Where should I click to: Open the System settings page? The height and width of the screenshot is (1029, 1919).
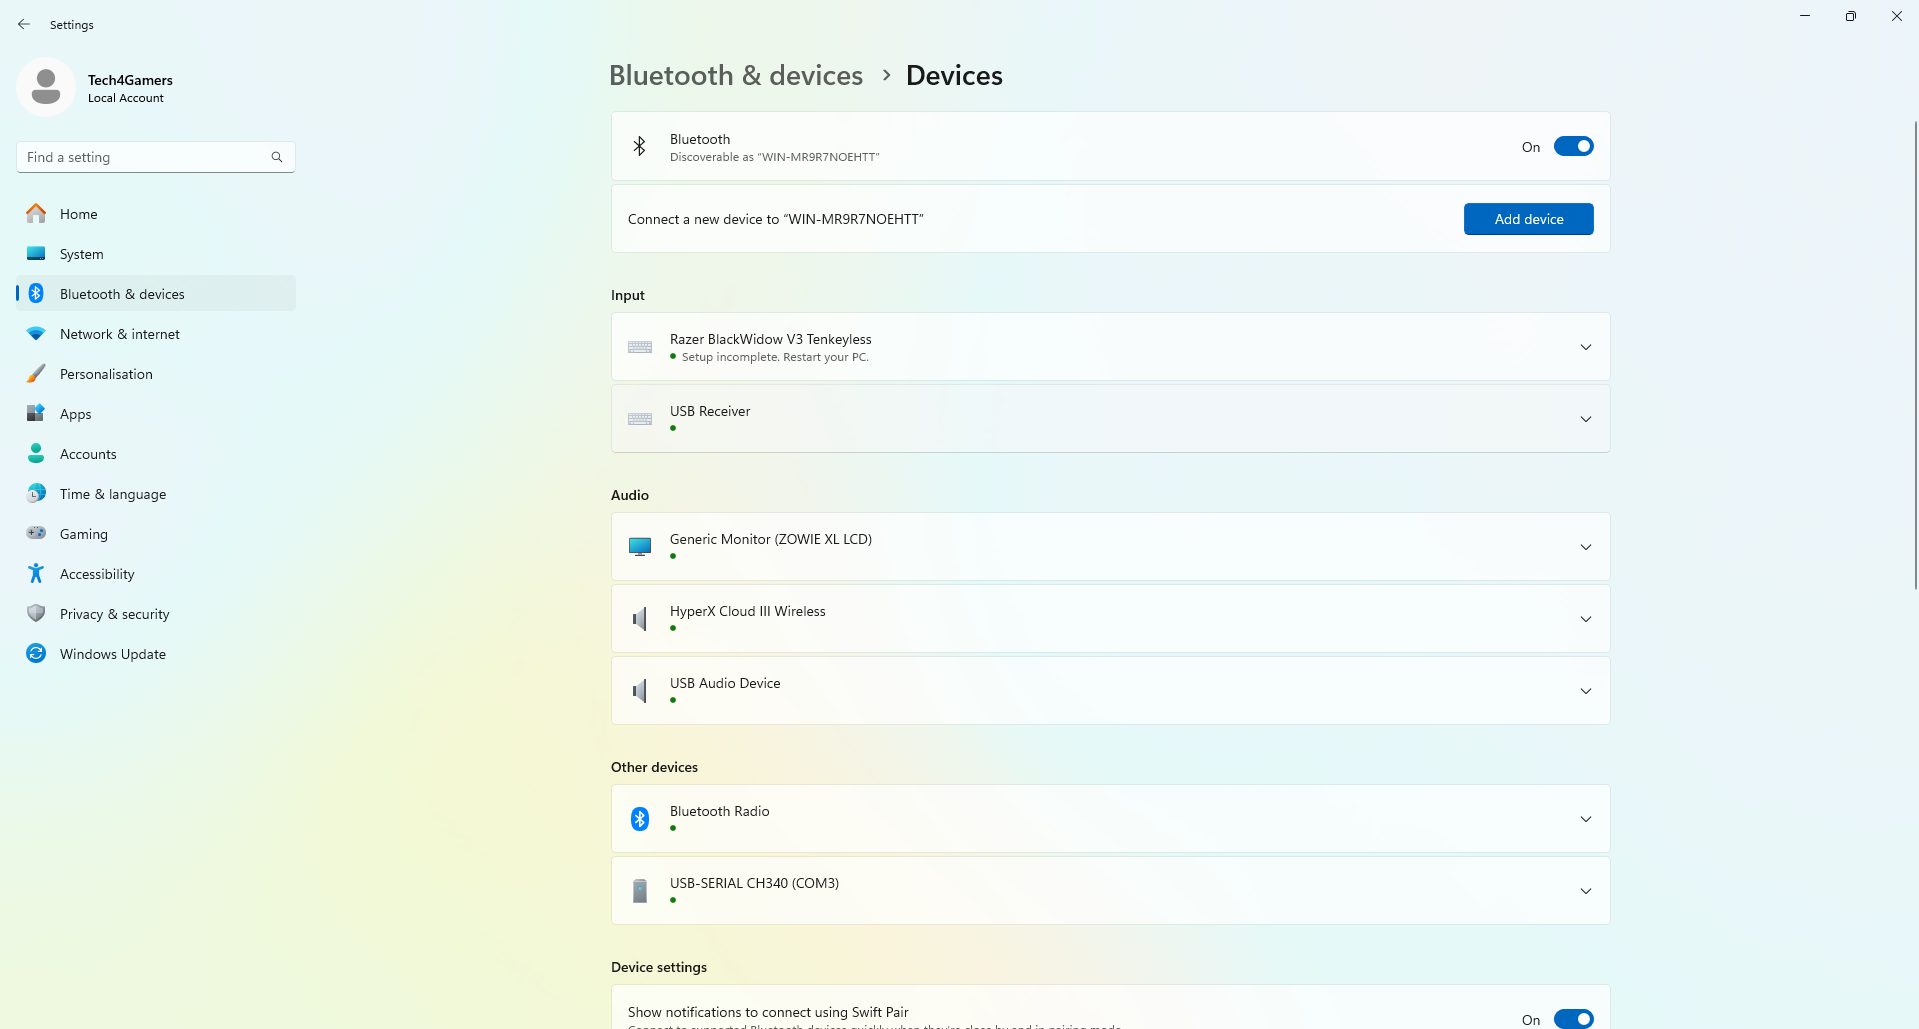tap(81, 253)
